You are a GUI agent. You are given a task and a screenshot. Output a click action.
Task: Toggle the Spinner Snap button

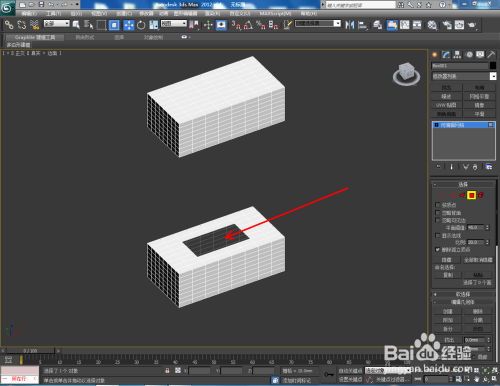pyautogui.click(x=273, y=25)
